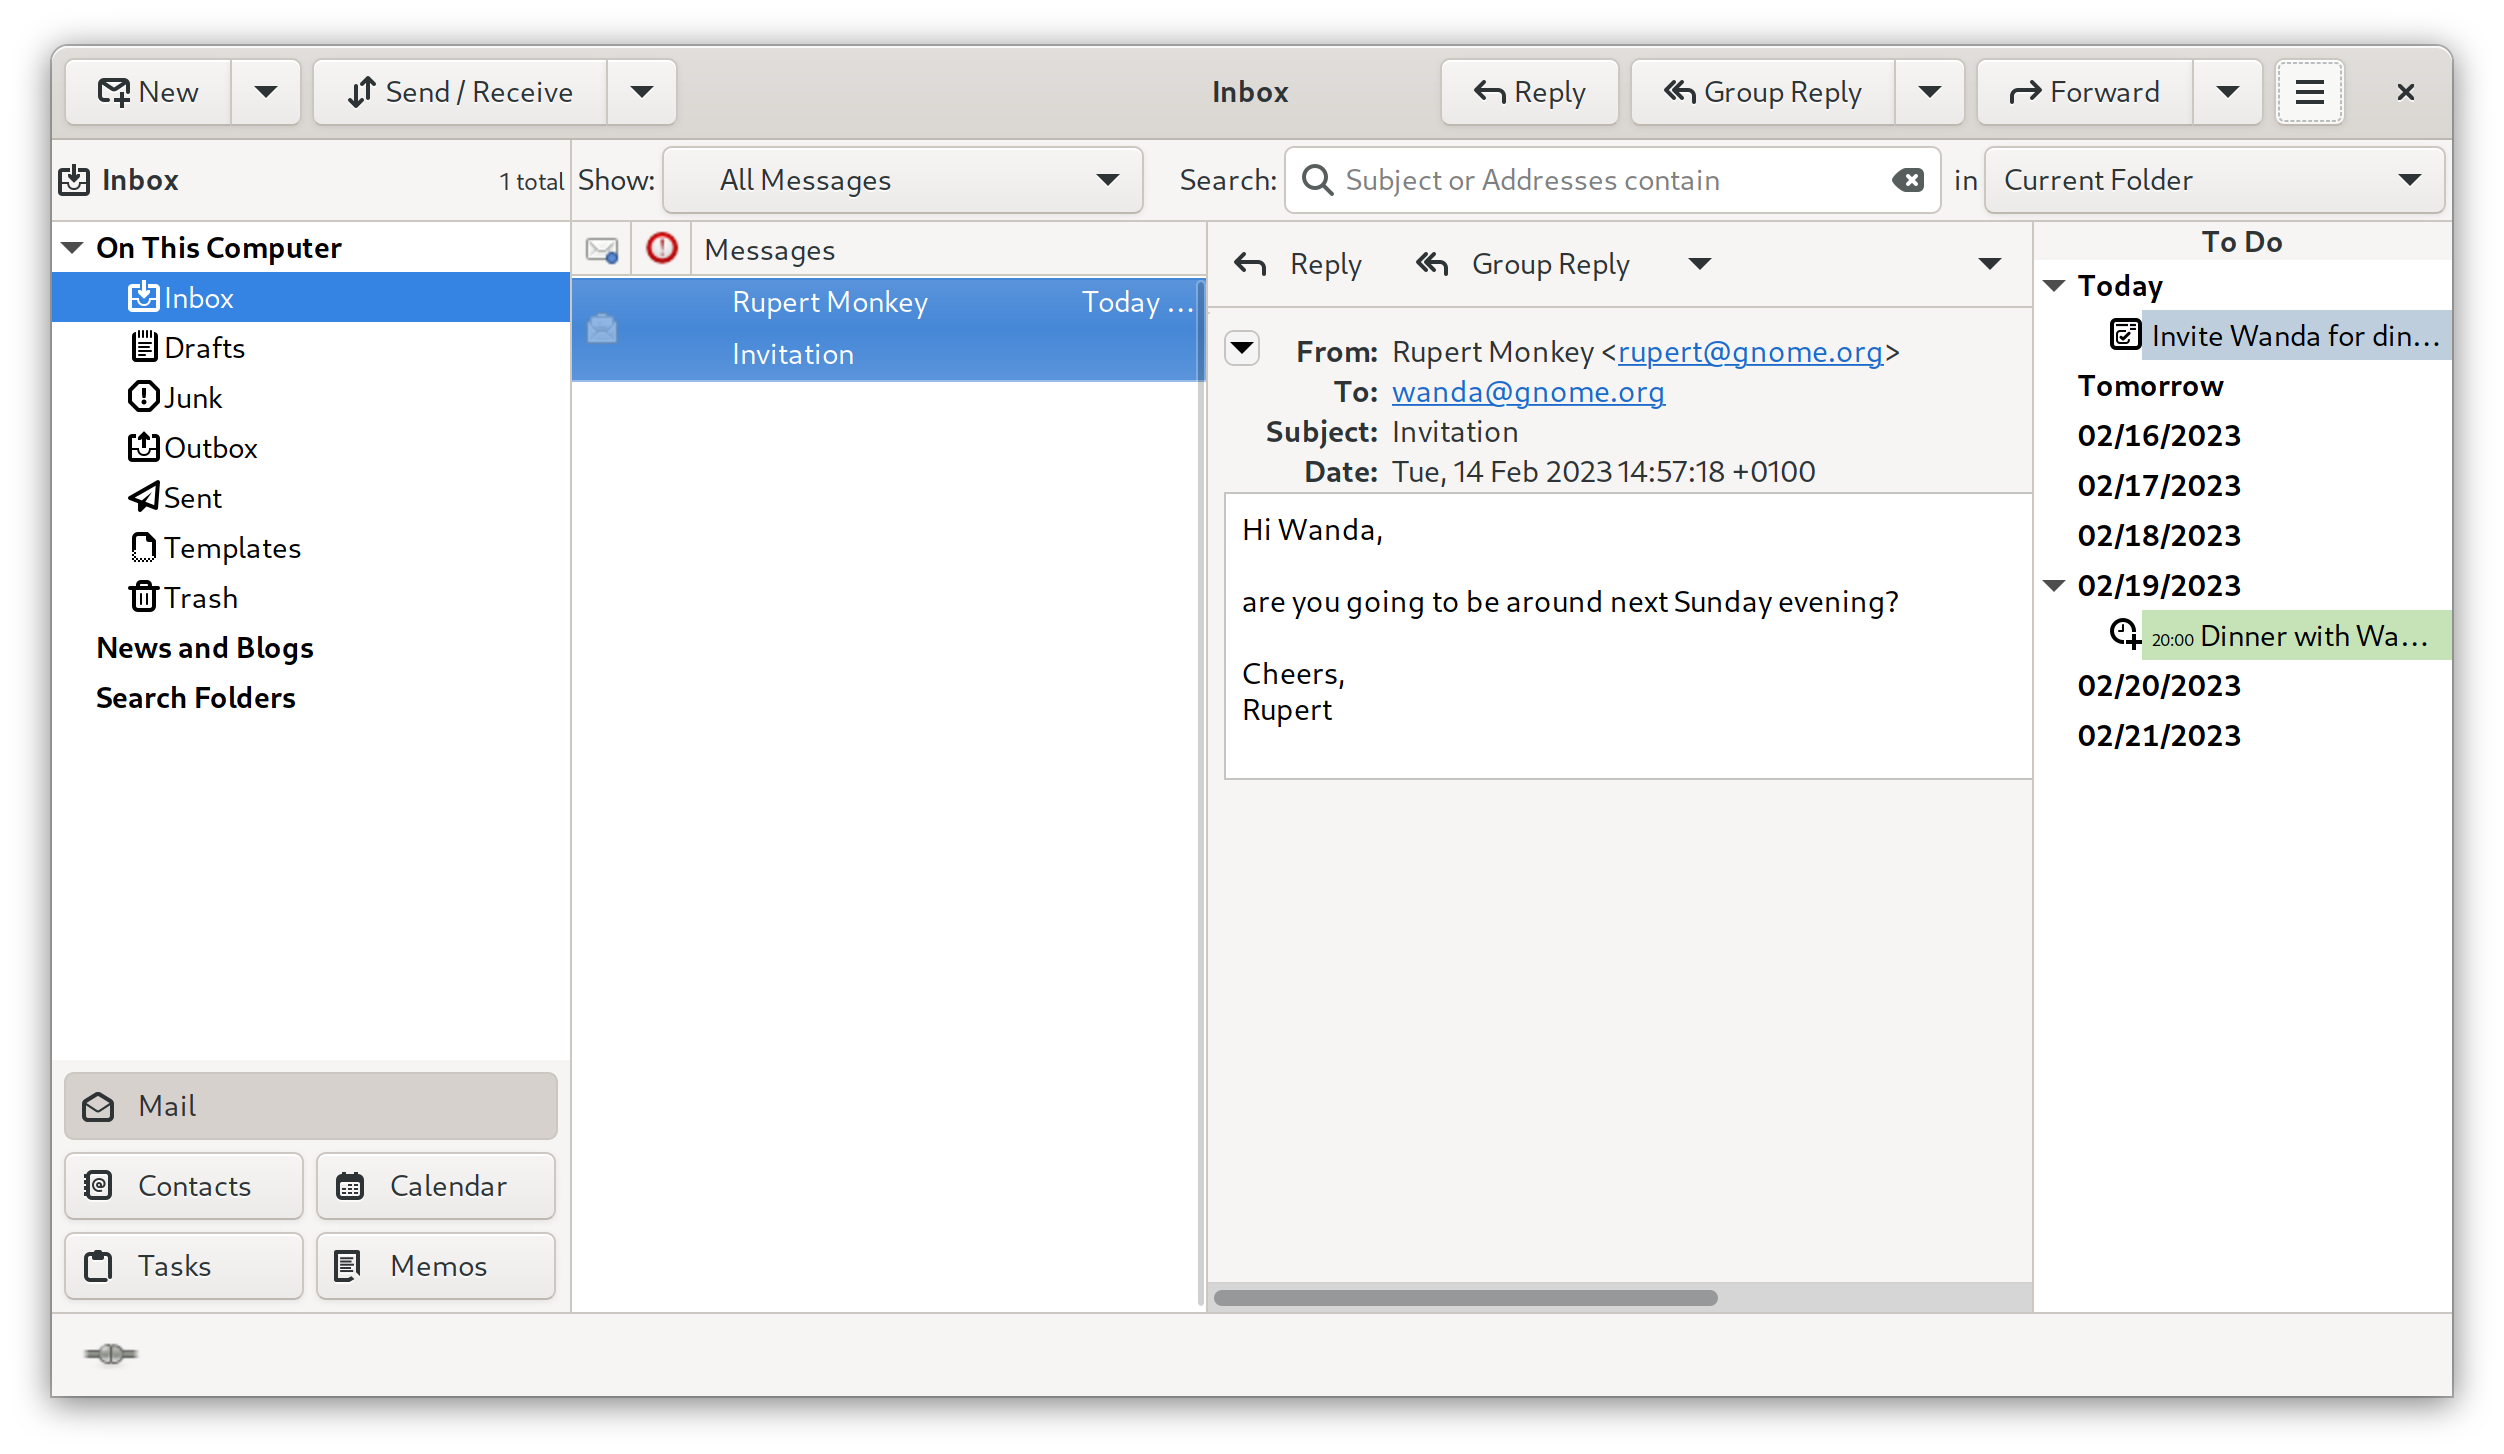Image resolution: width=2504 pixels, height=1454 pixels.
Task: Click the rupert@gnome.org email link
Action: coord(1749,352)
